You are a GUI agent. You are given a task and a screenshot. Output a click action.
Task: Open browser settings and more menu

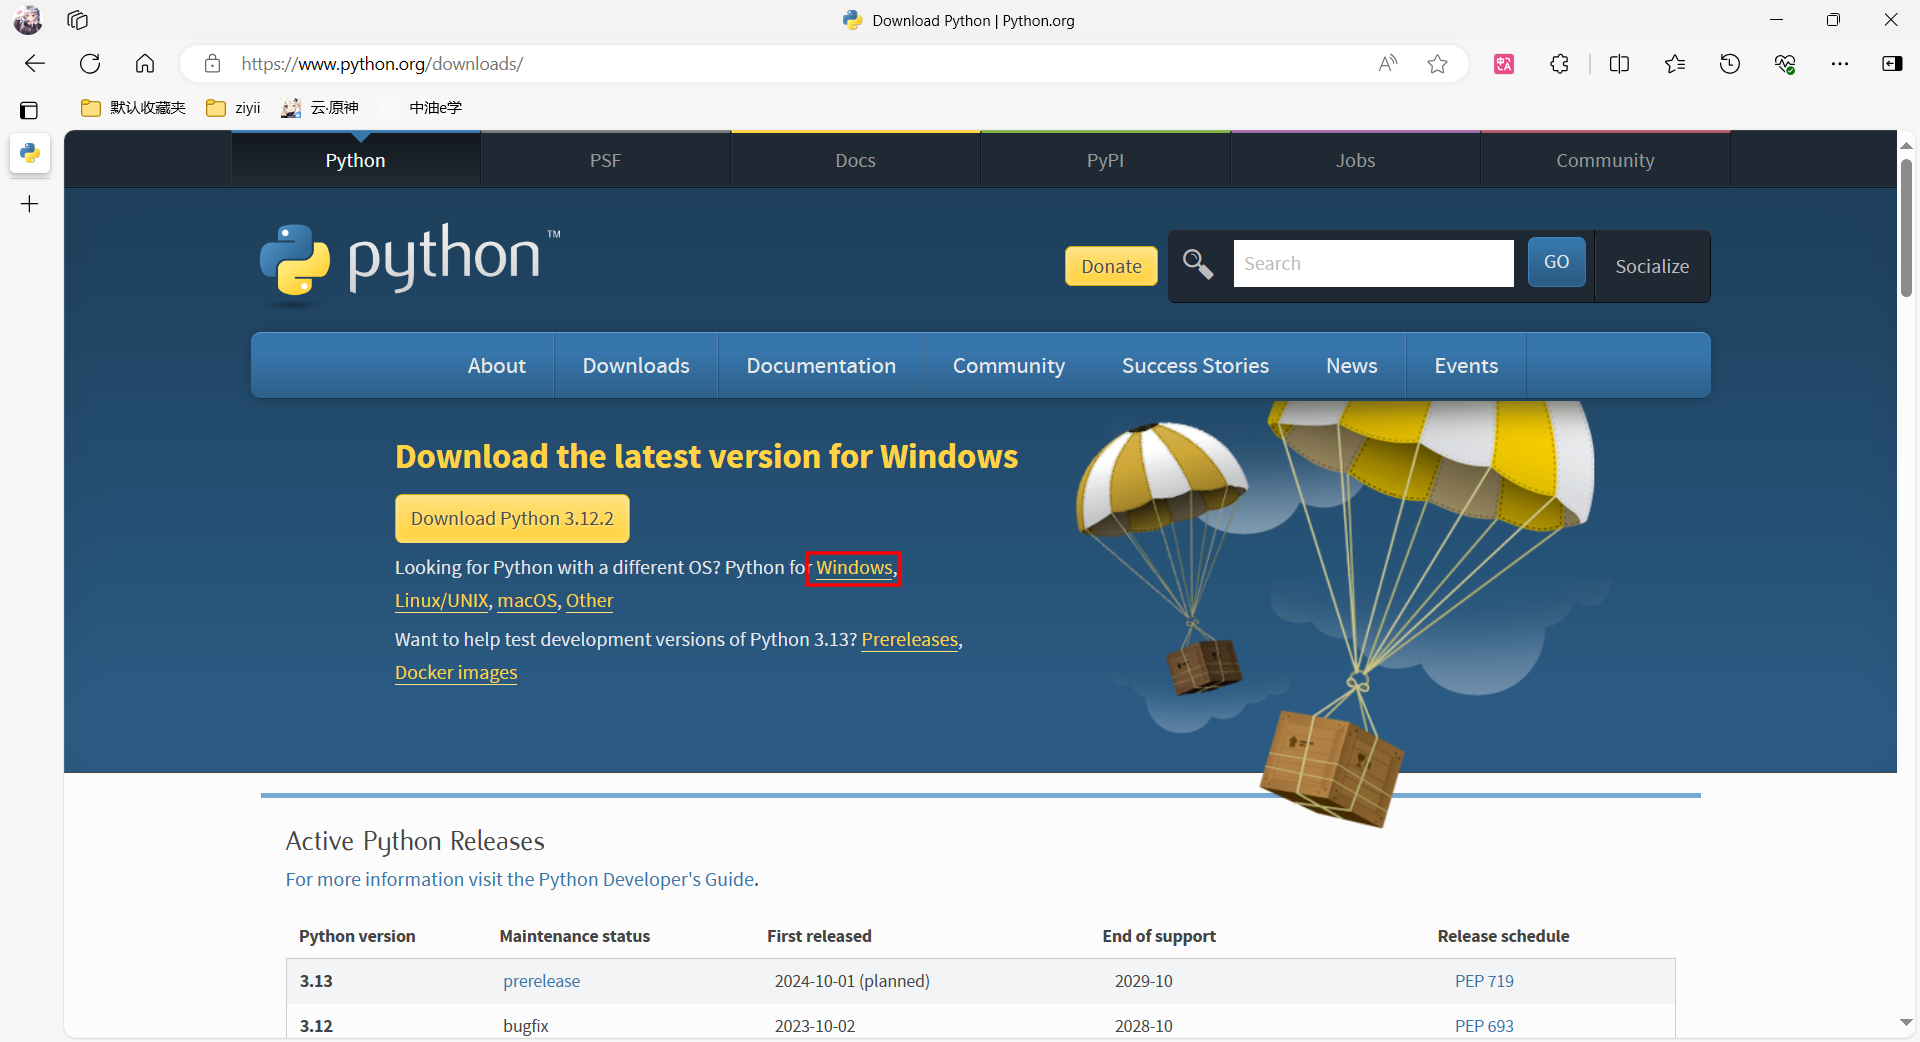(1839, 64)
